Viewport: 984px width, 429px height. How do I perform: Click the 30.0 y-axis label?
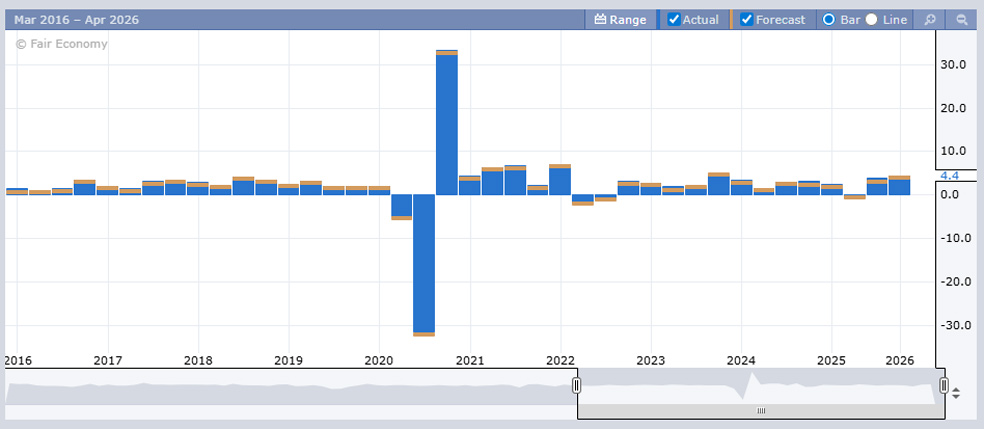[952, 65]
